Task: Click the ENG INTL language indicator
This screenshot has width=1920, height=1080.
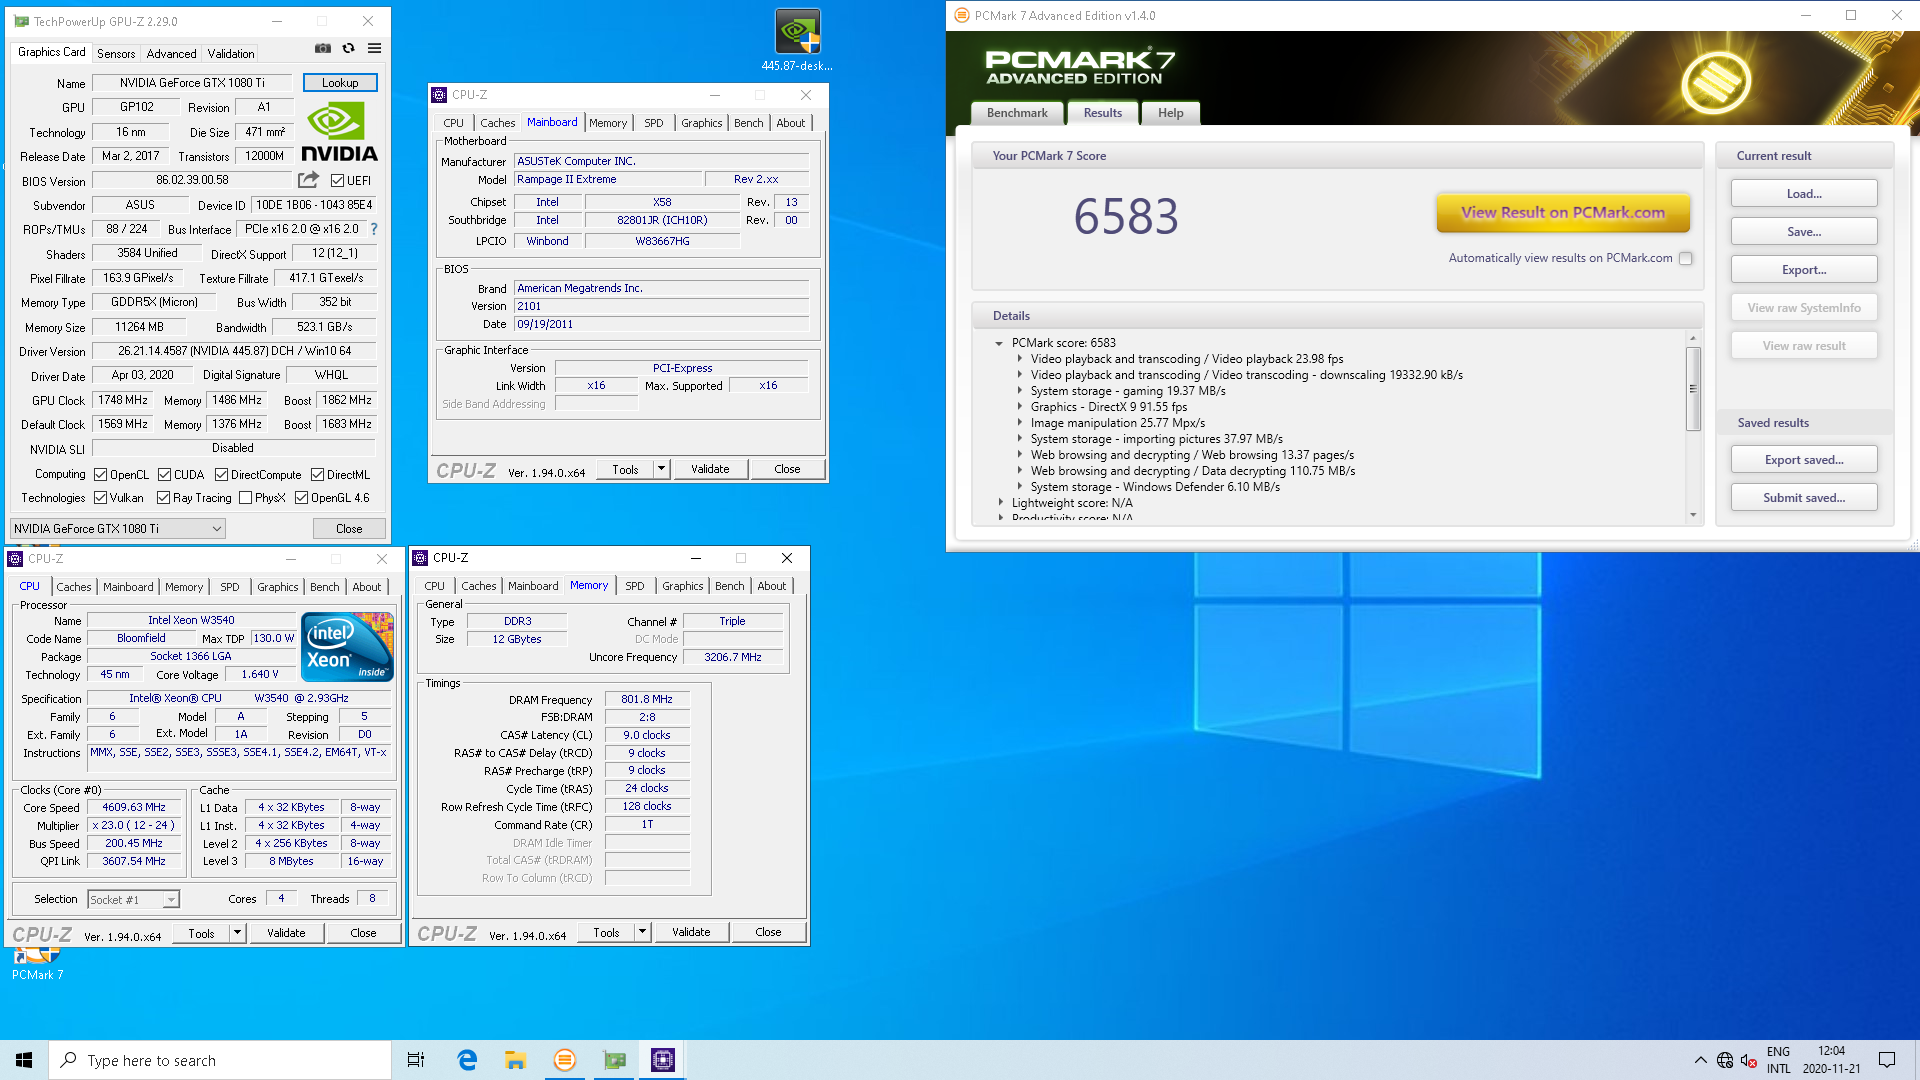Action: (x=1778, y=1060)
